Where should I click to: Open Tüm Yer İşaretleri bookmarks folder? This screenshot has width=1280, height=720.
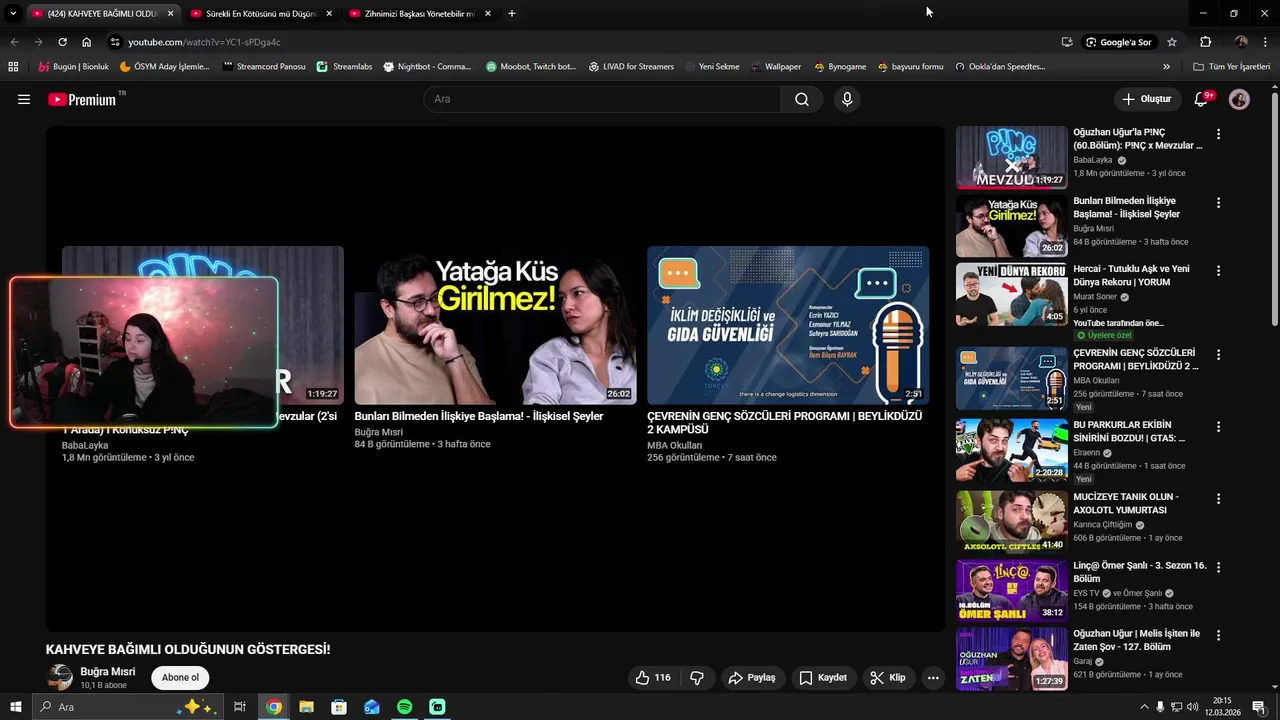point(1232,67)
